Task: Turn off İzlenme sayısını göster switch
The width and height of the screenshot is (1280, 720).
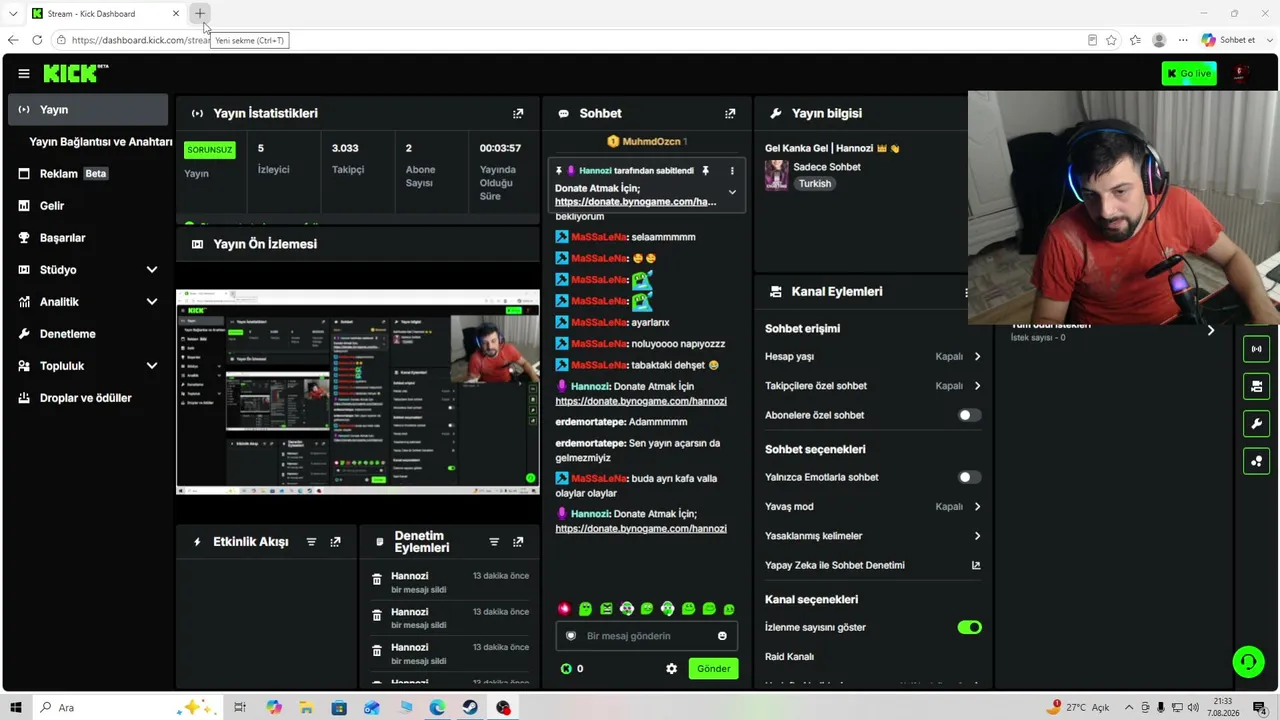Action: 969,627
